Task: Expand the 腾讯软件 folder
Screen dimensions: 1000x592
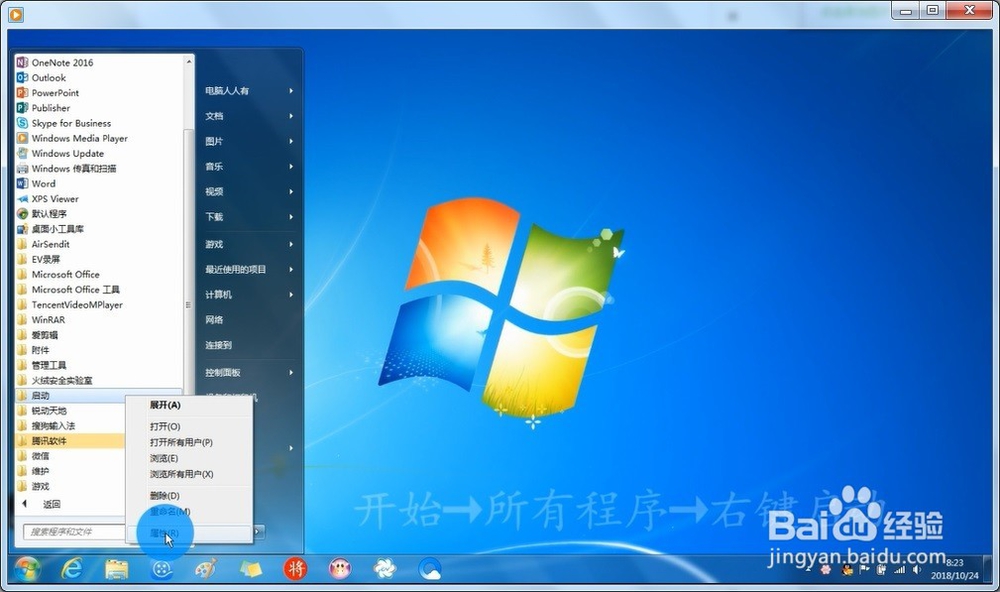Action: pos(69,441)
